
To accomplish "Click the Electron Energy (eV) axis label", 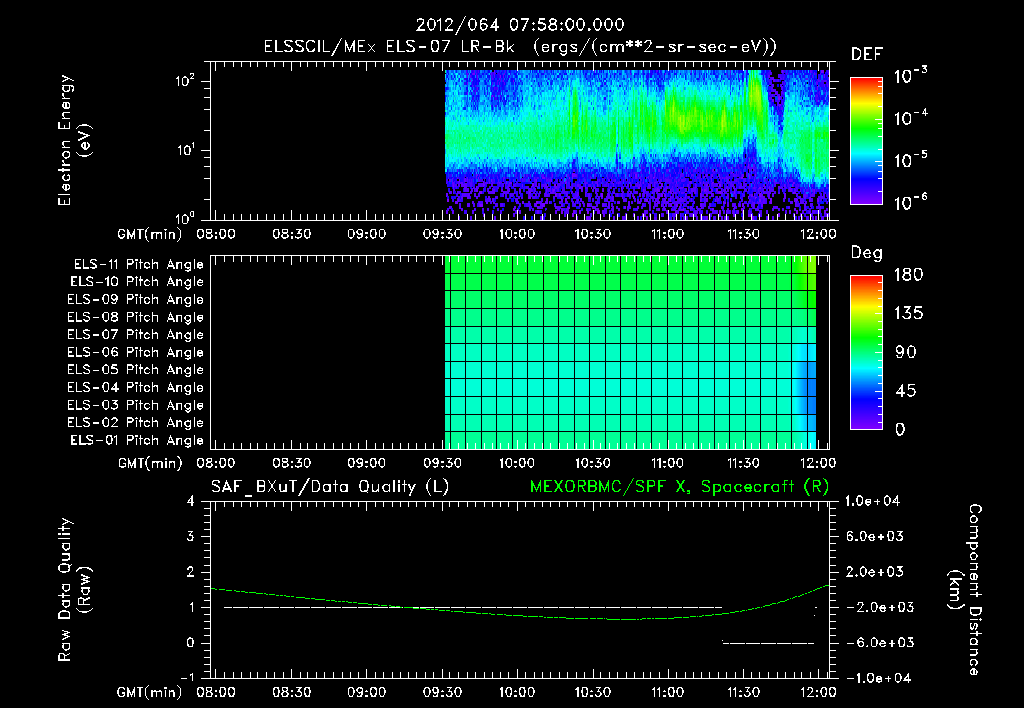I will click(74, 140).
